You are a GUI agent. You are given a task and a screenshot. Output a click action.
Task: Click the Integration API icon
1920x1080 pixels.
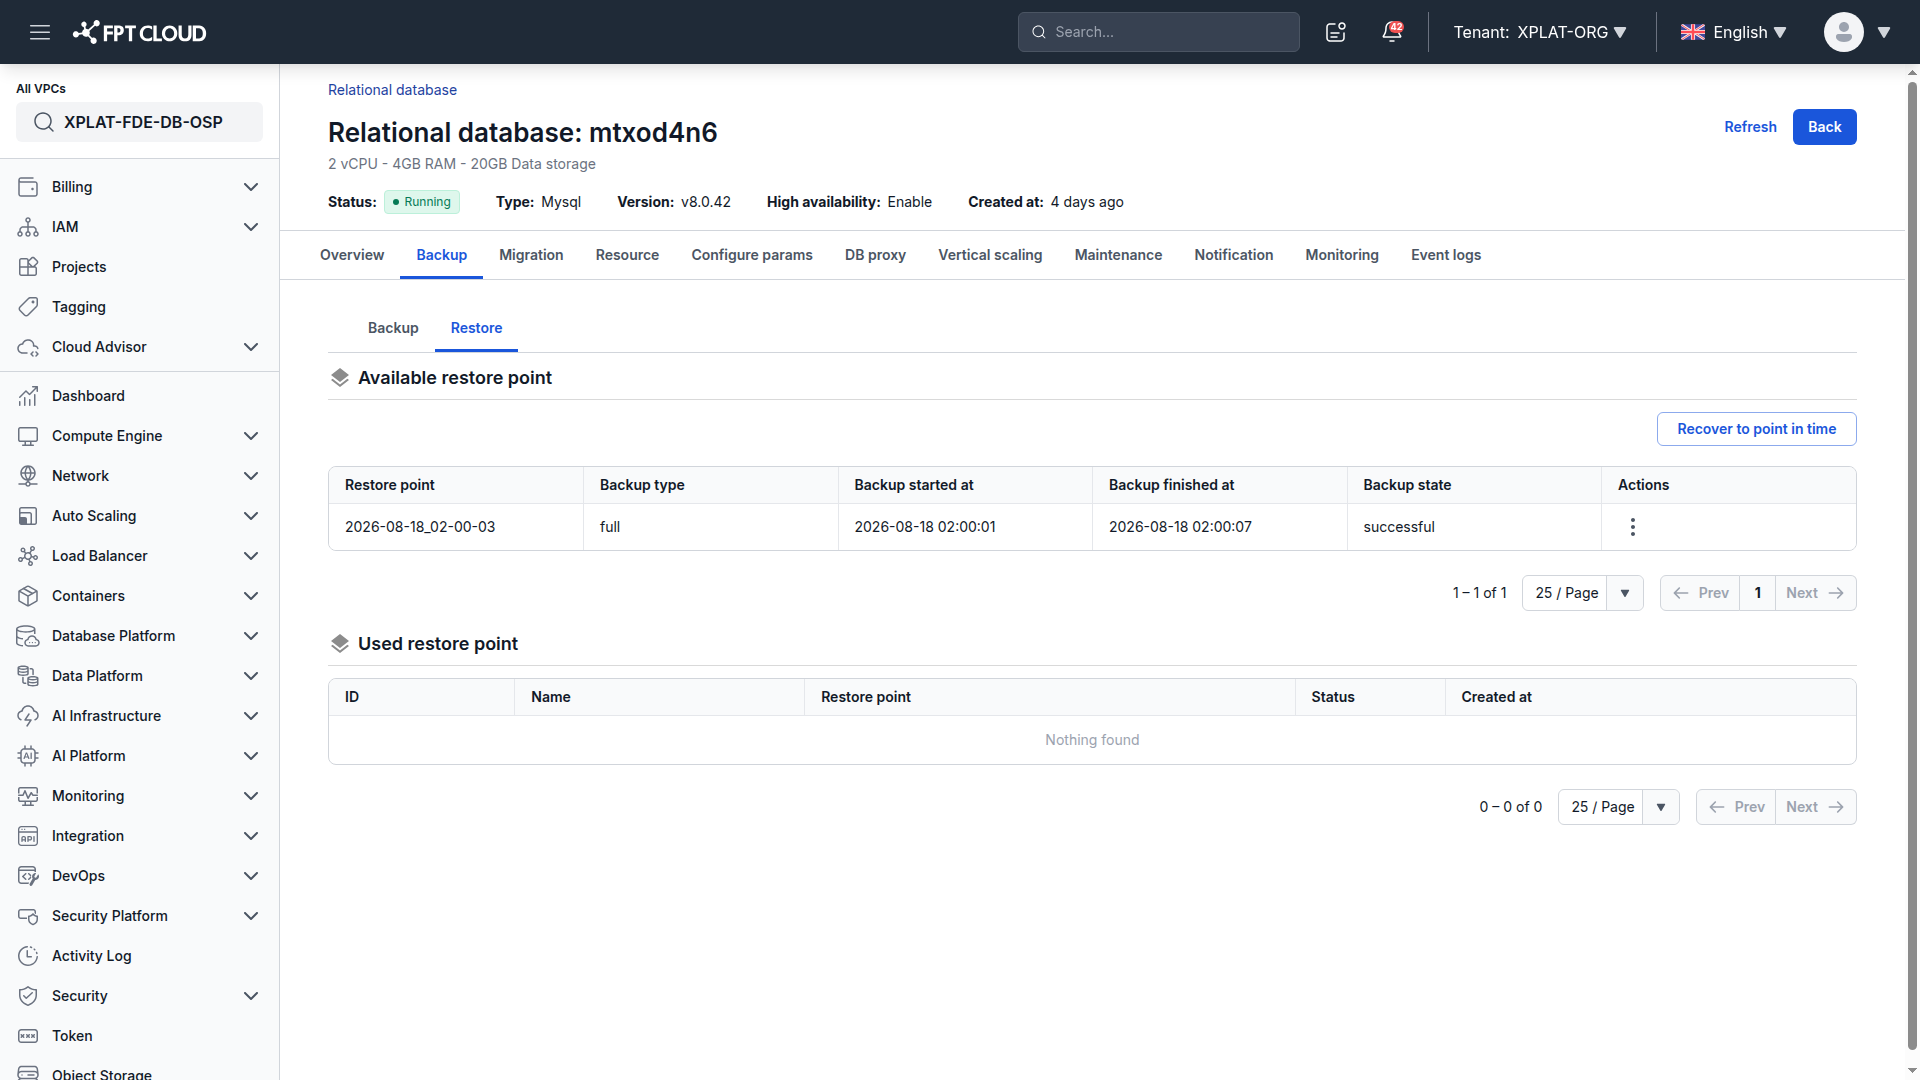click(x=28, y=836)
